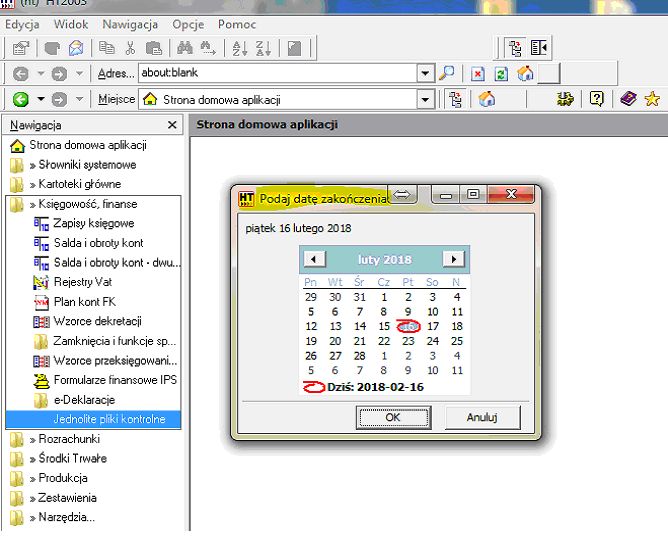Screen dimensions: 668x548
Task: Click the luty 2018 month title
Action: [384, 260]
